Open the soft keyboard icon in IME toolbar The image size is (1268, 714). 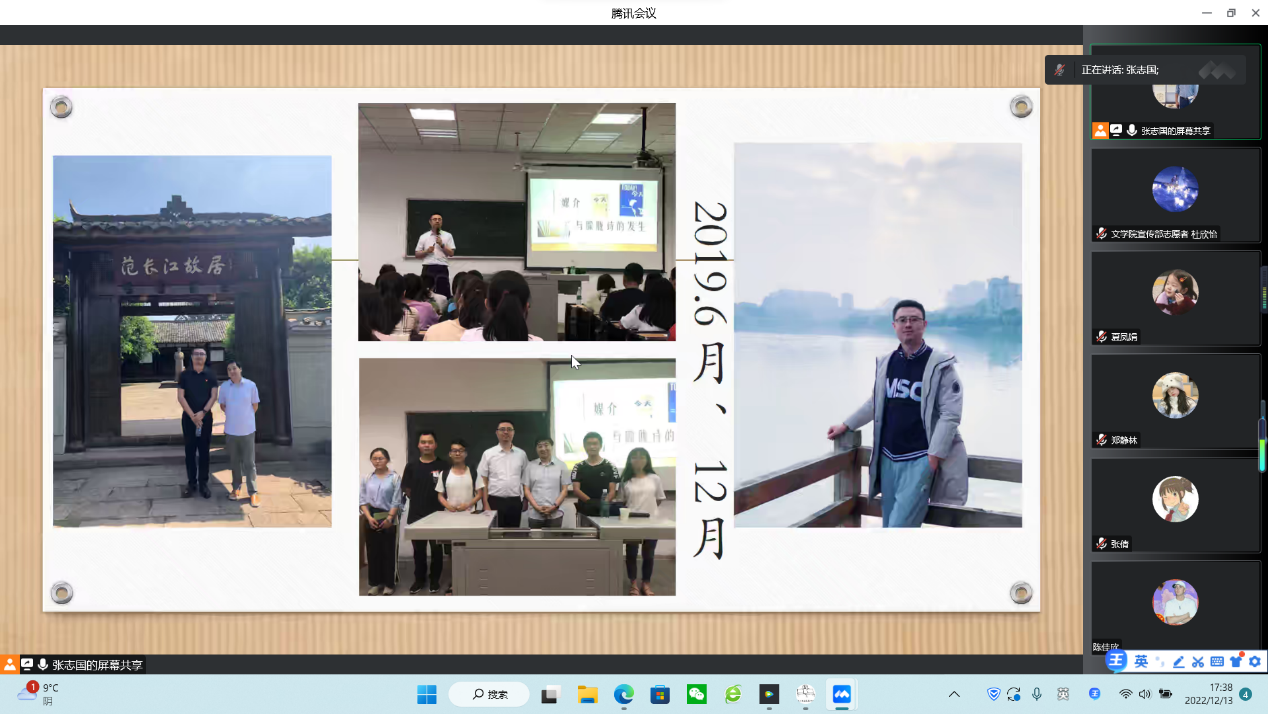click(1217, 662)
